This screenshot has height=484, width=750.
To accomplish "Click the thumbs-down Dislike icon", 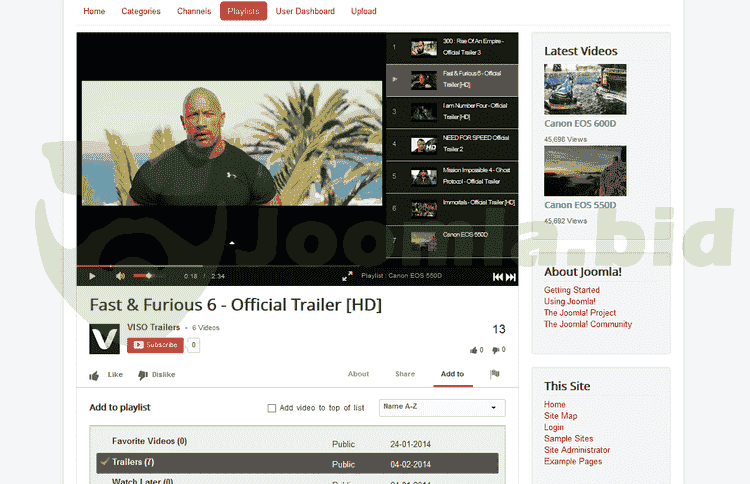I will (x=143, y=375).
